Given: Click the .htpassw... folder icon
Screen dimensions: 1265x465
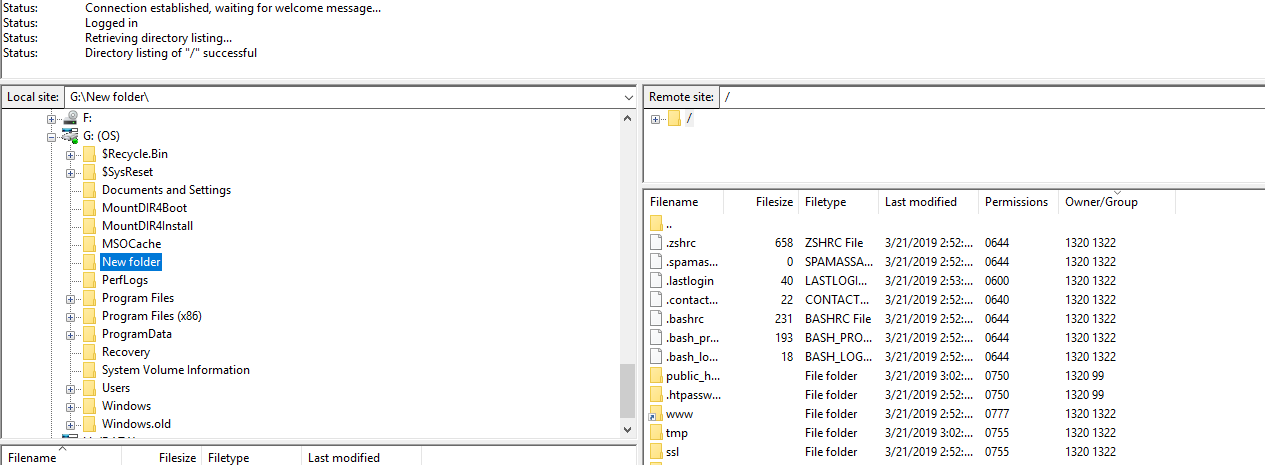Looking at the screenshot, I should pyautogui.click(x=656, y=395).
